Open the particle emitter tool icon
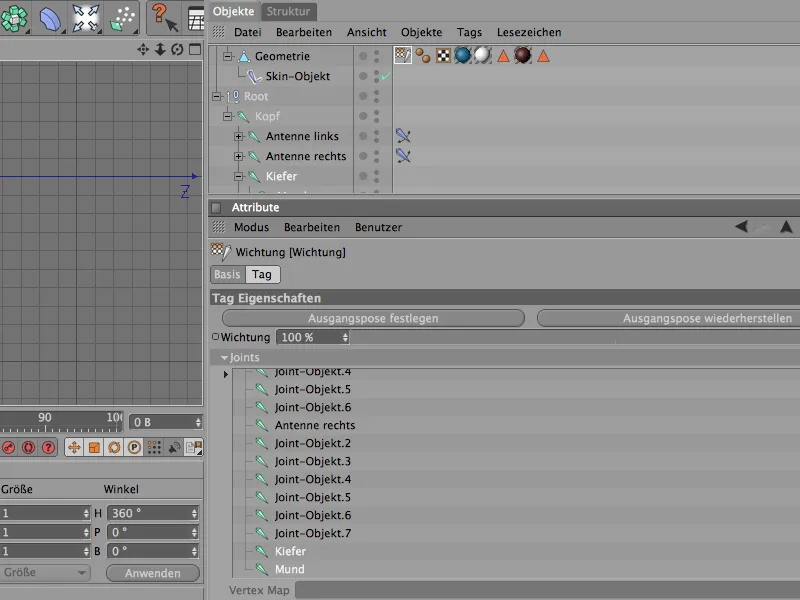 click(123, 19)
